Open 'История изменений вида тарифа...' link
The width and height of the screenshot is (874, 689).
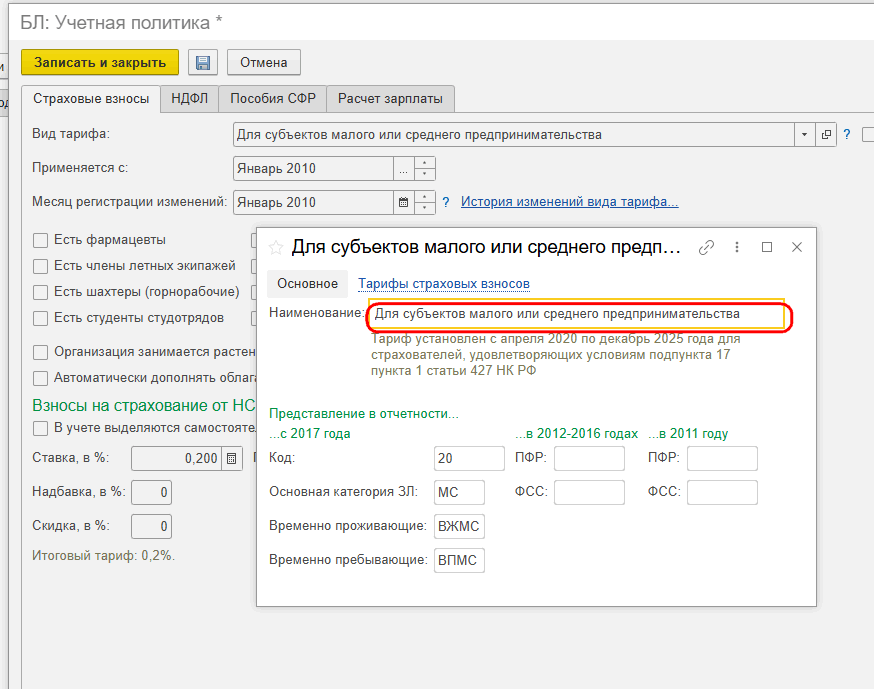[x=570, y=202]
